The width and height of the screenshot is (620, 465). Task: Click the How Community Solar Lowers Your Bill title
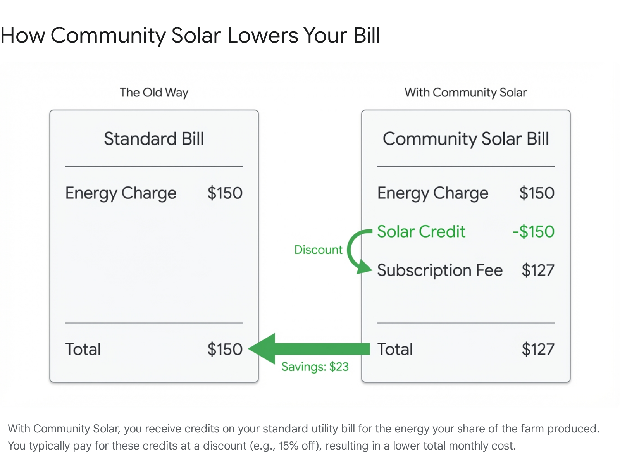pyautogui.click(x=190, y=36)
